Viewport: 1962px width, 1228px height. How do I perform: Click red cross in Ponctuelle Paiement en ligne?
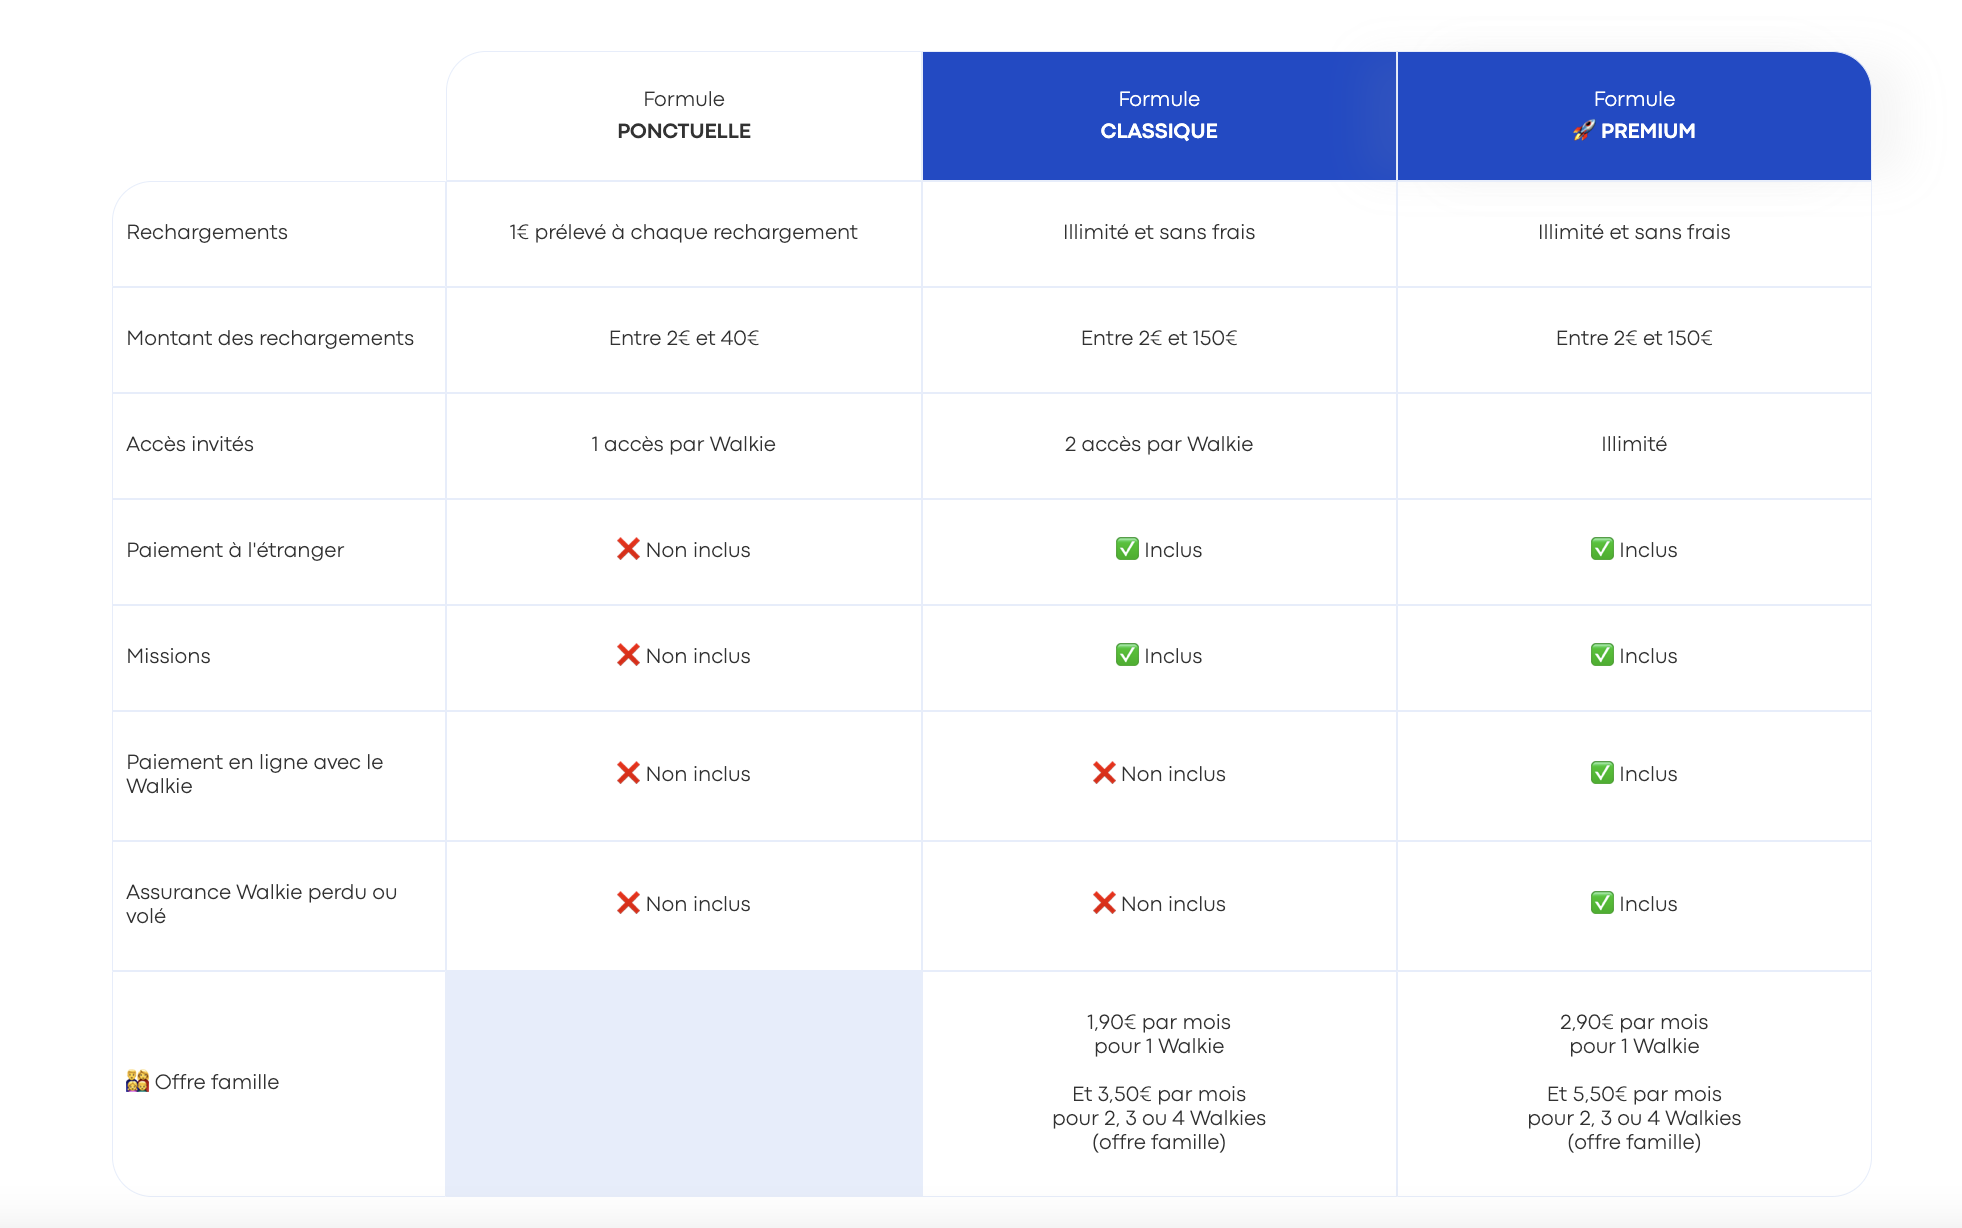pyautogui.click(x=628, y=773)
